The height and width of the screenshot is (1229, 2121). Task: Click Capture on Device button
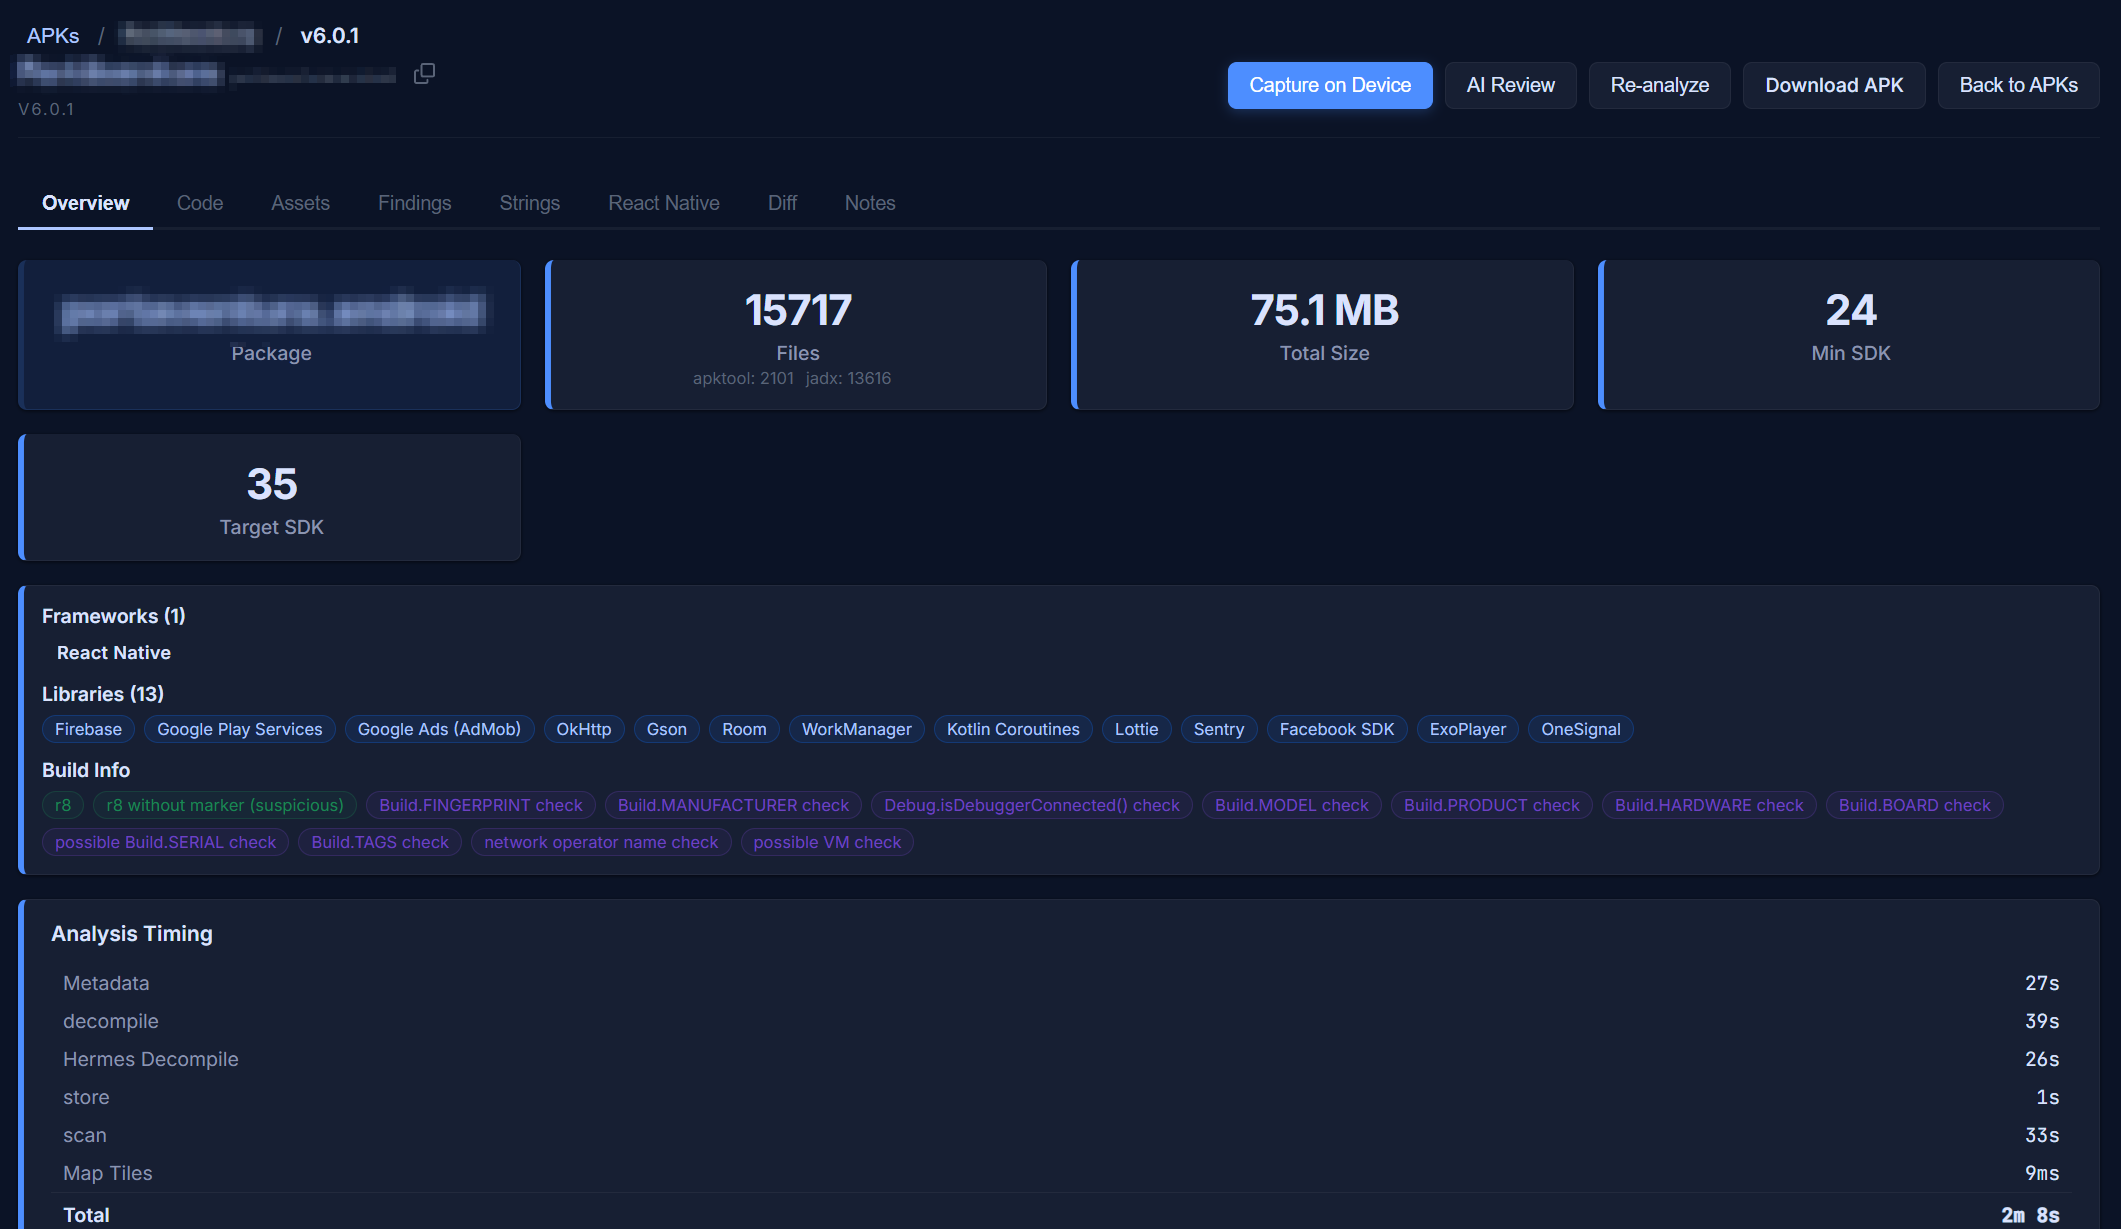pos(1329,85)
